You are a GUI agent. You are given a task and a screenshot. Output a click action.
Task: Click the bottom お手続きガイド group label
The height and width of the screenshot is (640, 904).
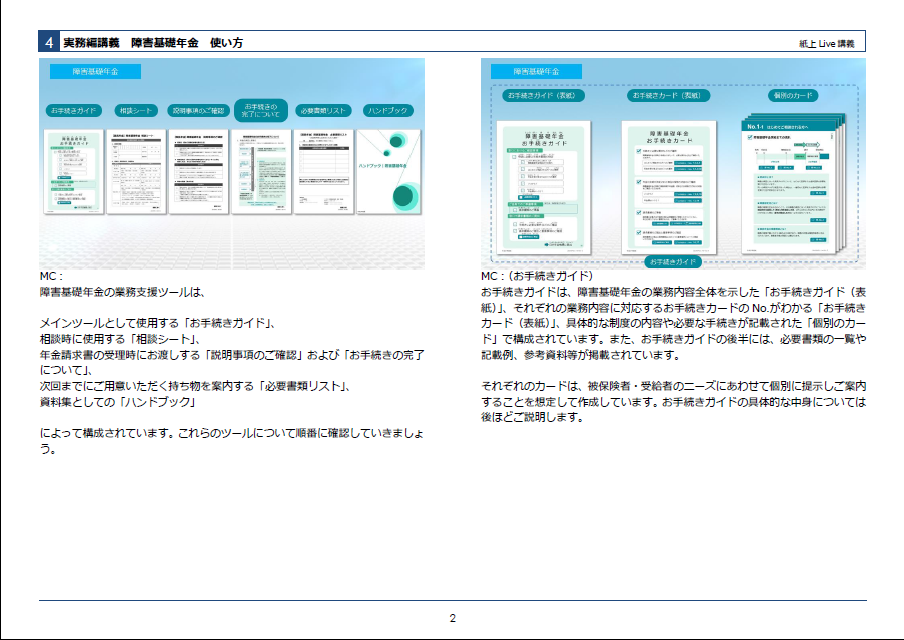(x=672, y=262)
